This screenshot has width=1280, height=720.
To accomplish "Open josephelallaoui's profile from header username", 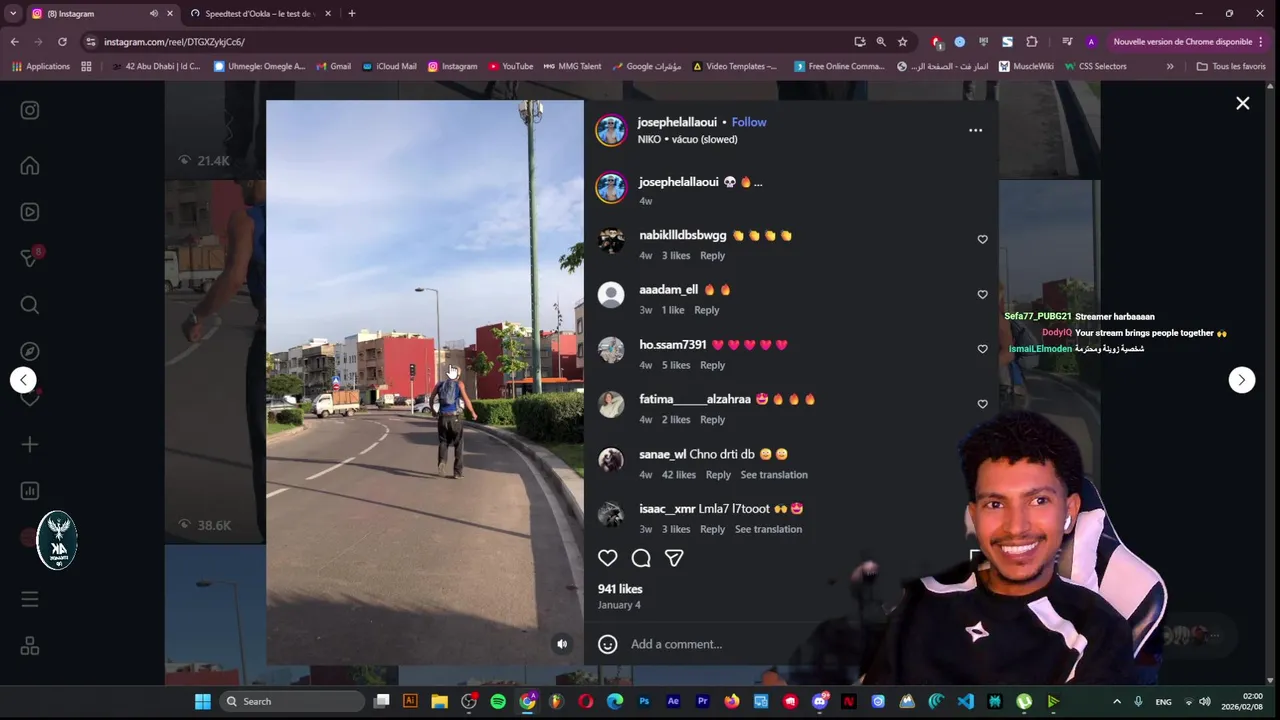I will click(x=677, y=122).
